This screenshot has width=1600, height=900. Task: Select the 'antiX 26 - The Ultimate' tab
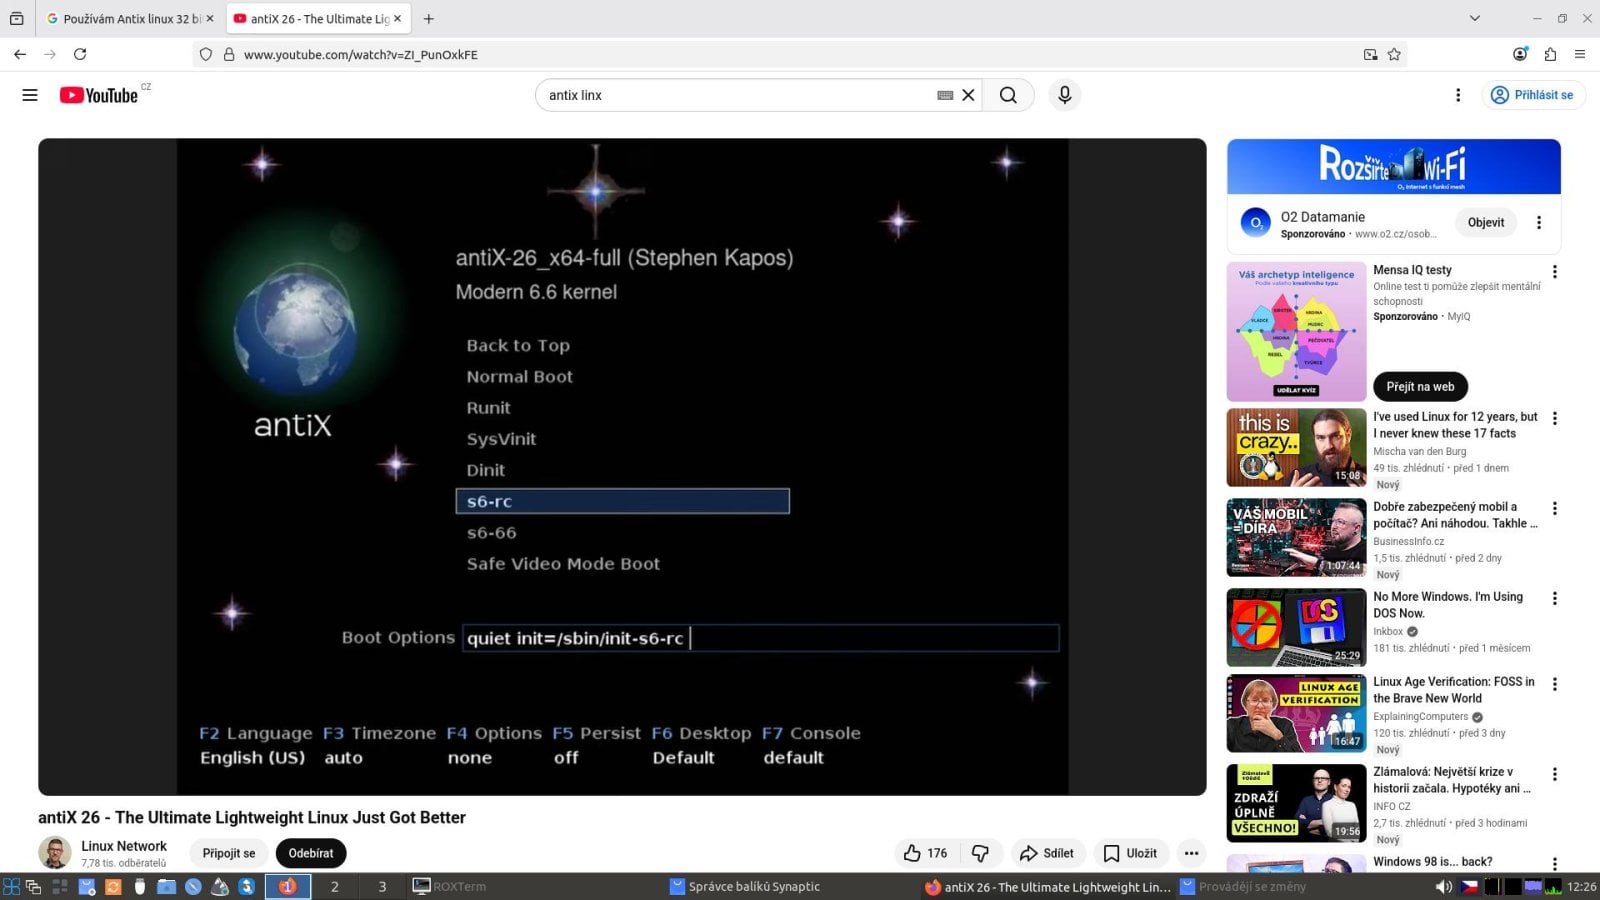pyautogui.click(x=318, y=18)
